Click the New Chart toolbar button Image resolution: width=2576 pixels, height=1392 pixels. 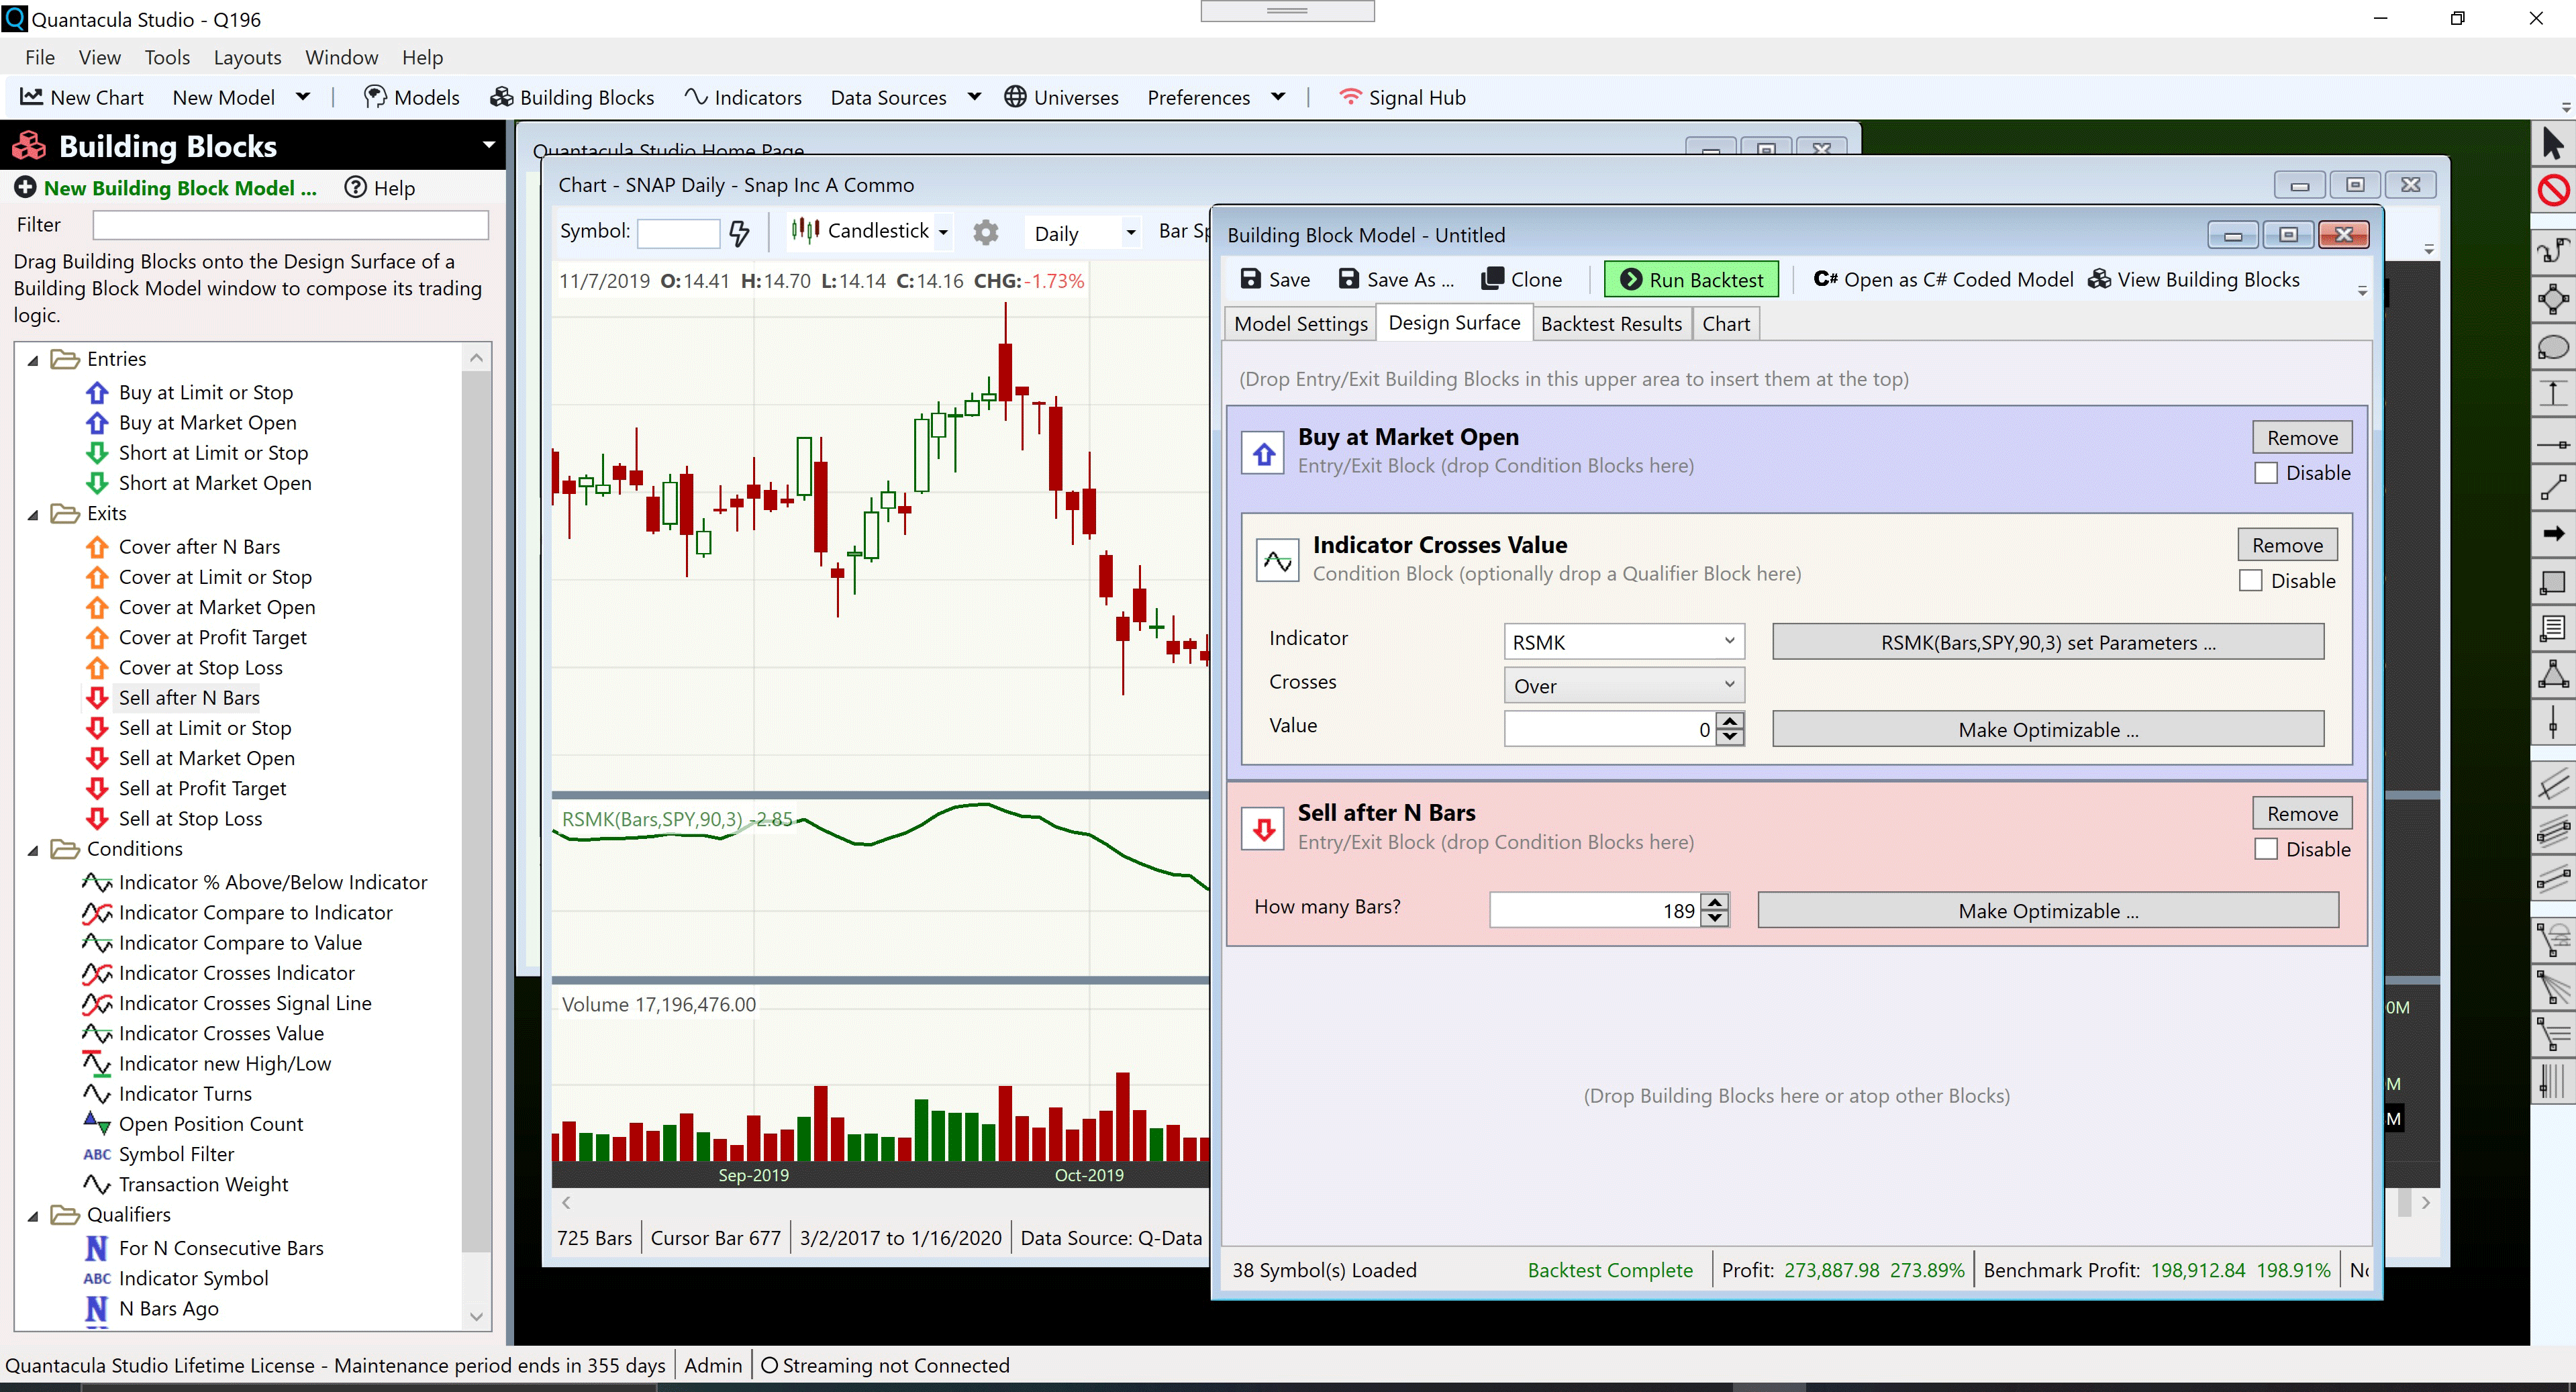coord(82,97)
